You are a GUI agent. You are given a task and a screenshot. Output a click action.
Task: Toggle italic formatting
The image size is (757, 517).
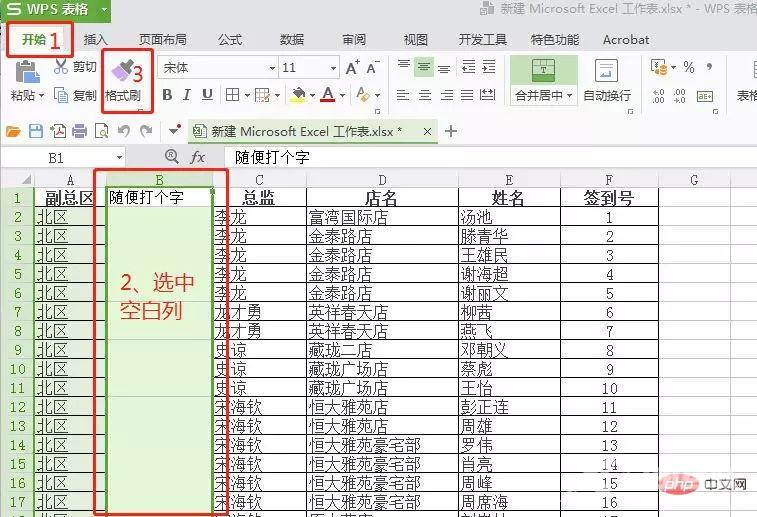click(x=187, y=95)
